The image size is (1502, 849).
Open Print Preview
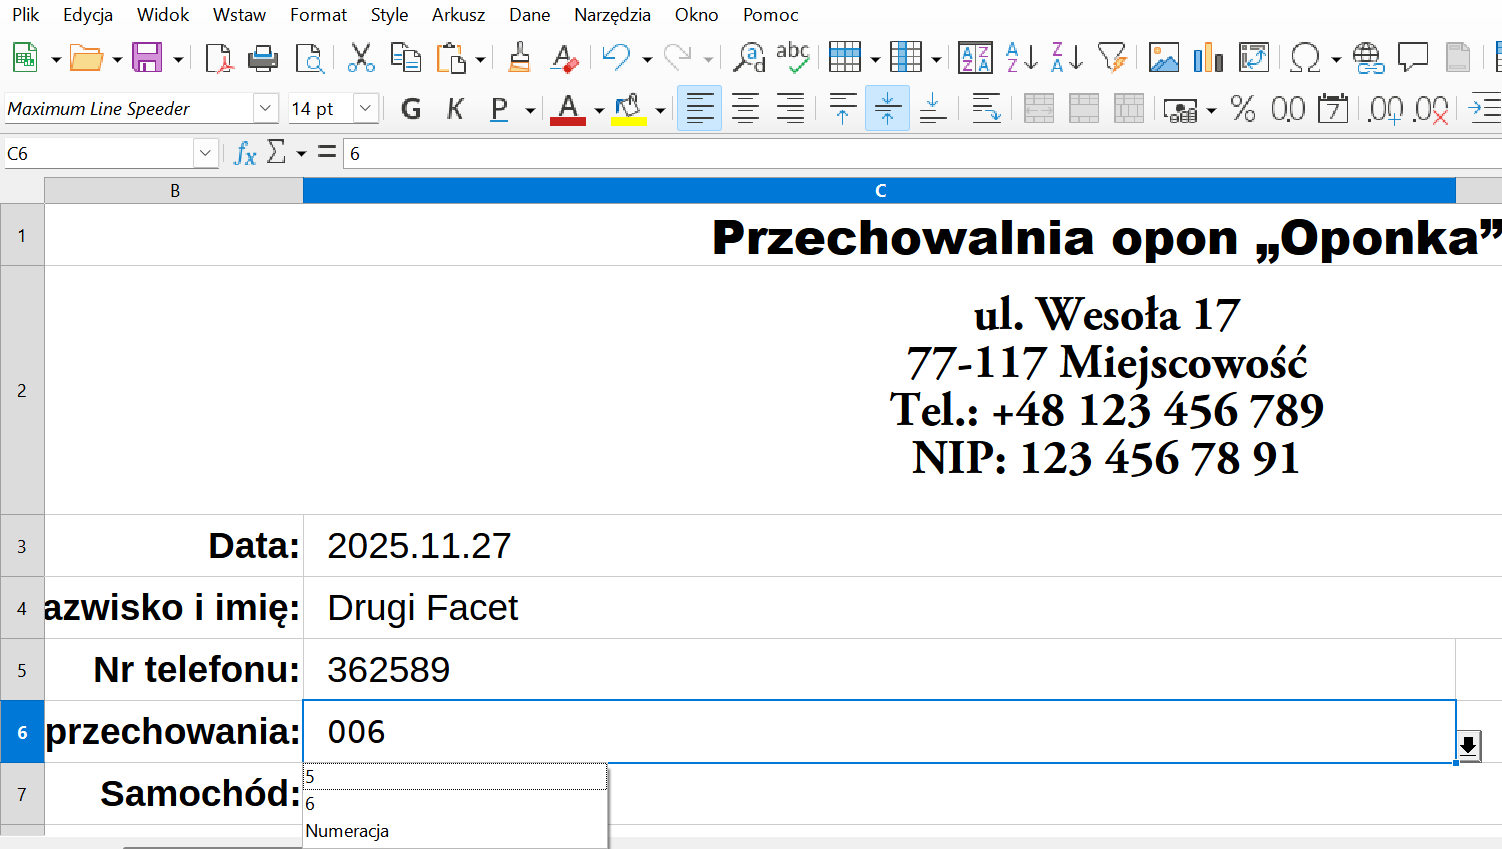click(x=310, y=58)
